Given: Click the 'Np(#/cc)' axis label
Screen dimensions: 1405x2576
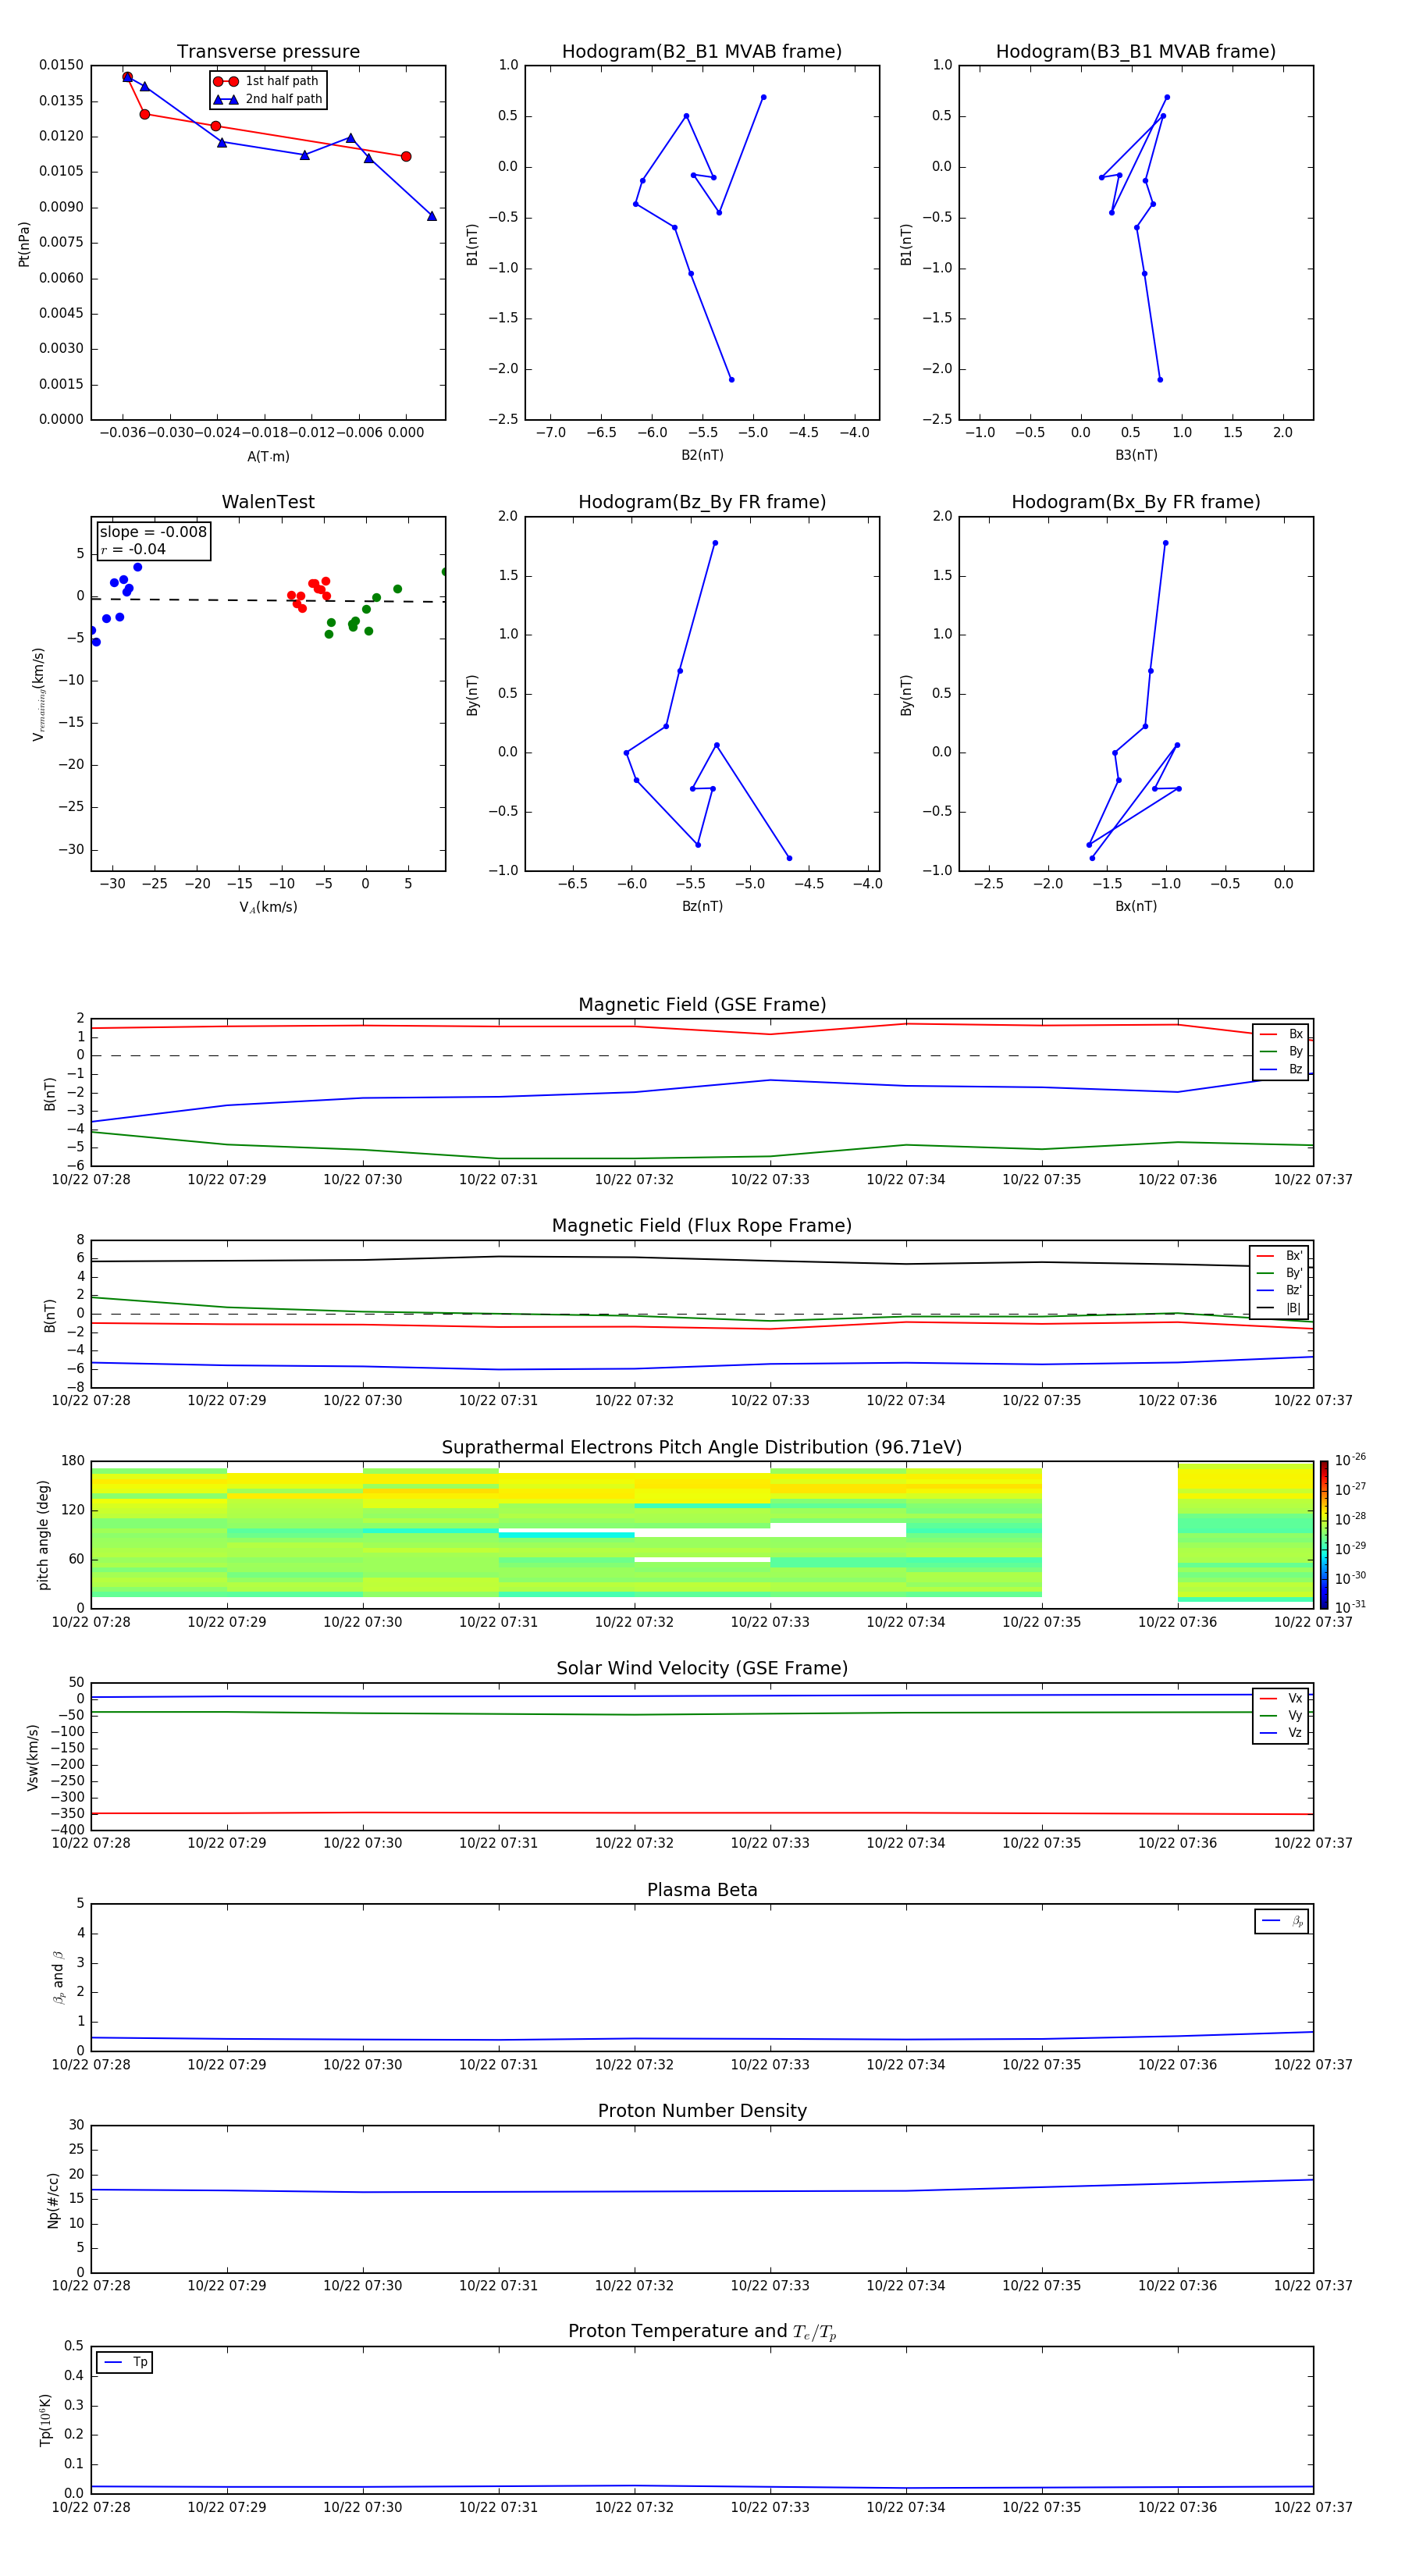Looking at the screenshot, I should pyautogui.click(x=53, y=2200).
